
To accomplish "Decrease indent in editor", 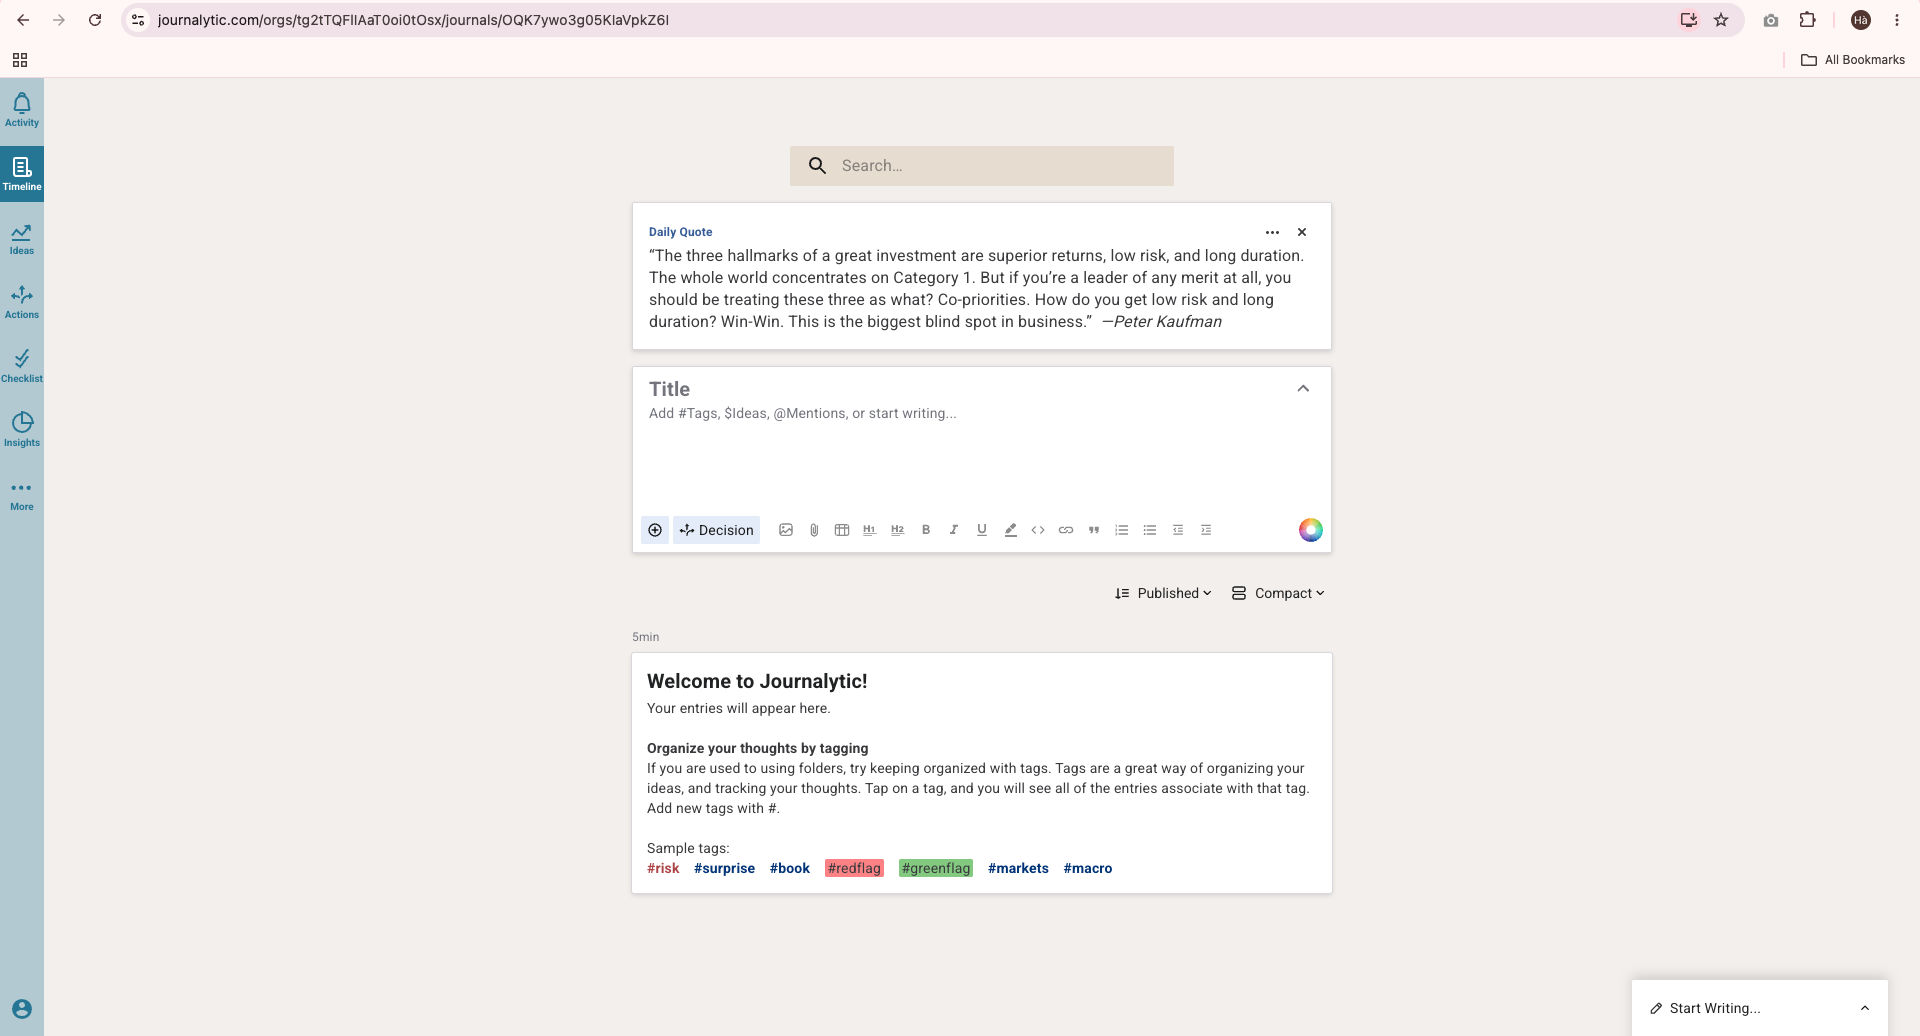I will [1178, 530].
